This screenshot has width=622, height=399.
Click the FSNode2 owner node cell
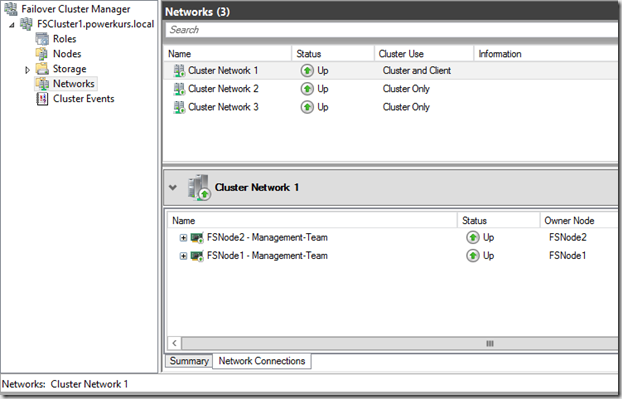coord(568,238)
